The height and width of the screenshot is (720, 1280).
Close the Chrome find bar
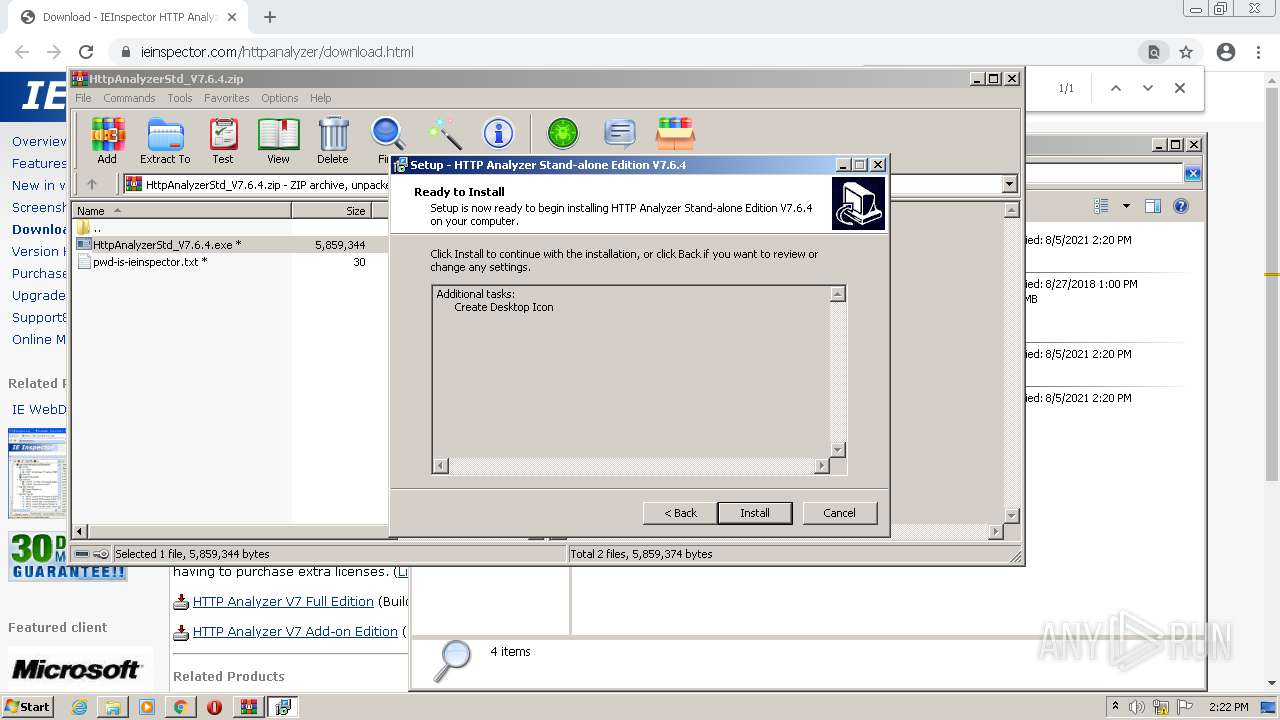click(1180, 88)
